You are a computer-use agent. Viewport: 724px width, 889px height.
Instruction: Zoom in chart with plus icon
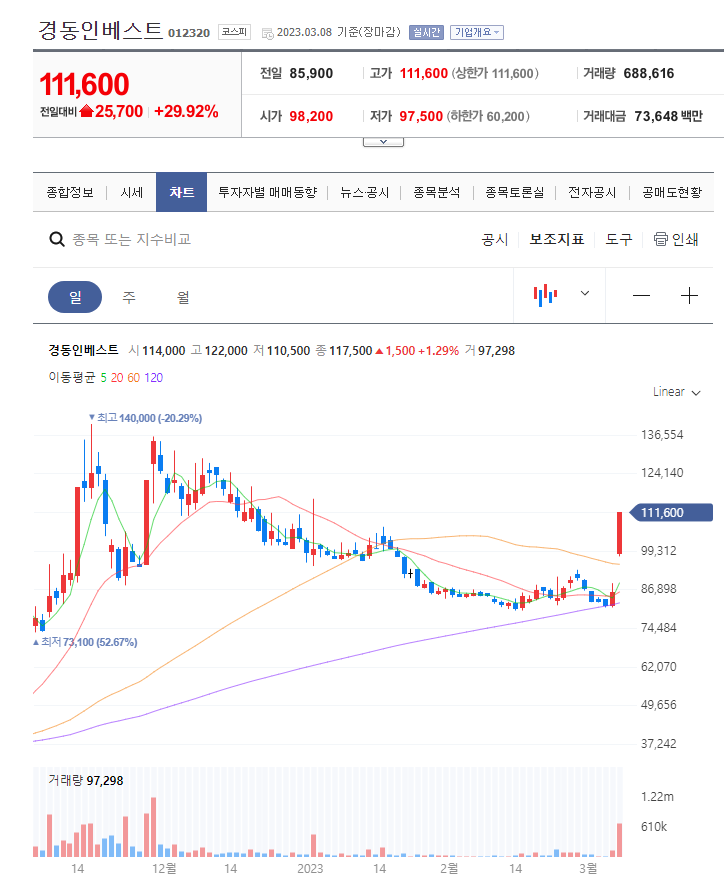689,295
